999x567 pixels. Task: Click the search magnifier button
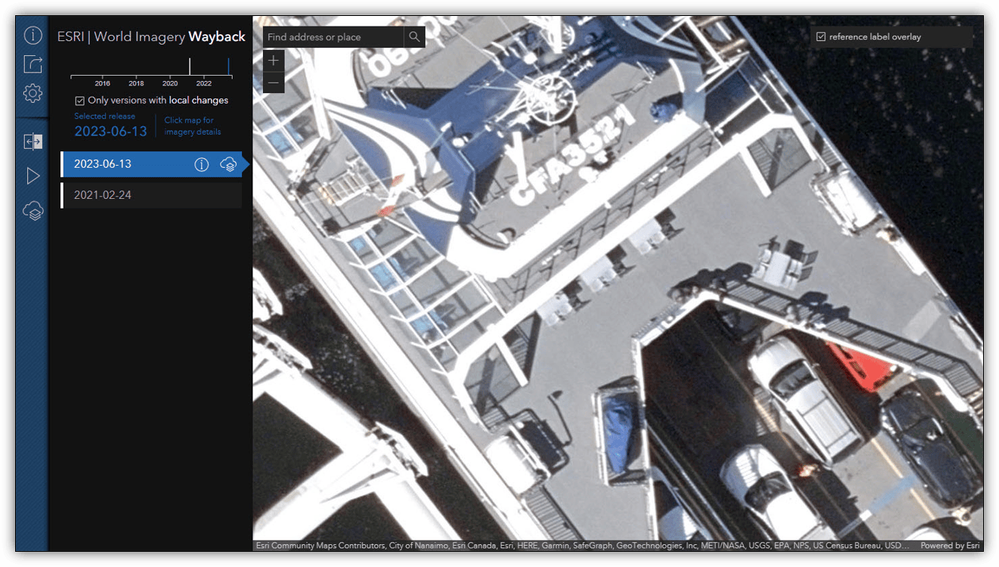point(414,37)
